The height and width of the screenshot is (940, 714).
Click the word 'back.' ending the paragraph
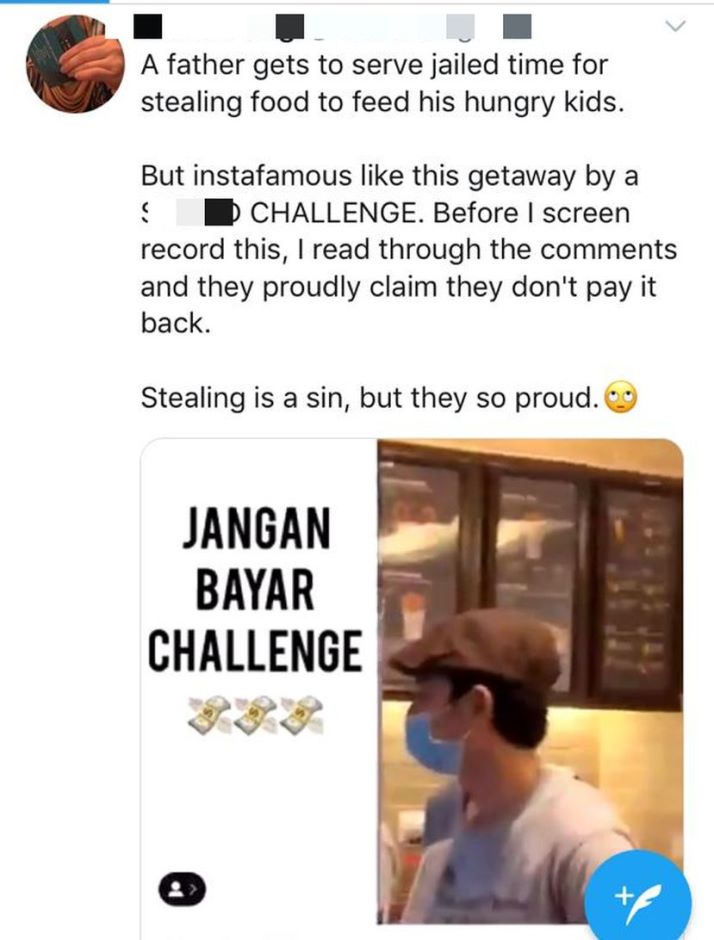(x=176, y=323)
